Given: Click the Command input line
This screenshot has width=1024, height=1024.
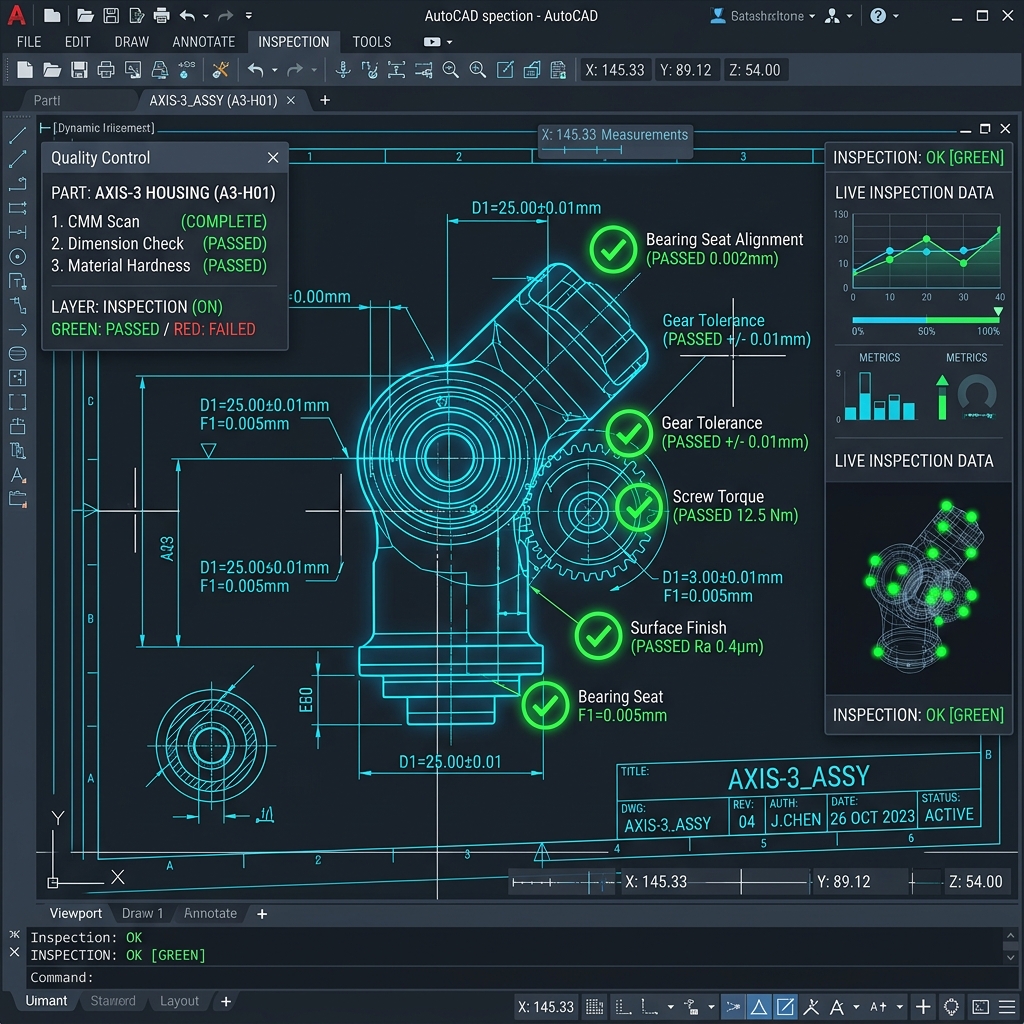Looking at the screenshot, I should tap(516, 977).
